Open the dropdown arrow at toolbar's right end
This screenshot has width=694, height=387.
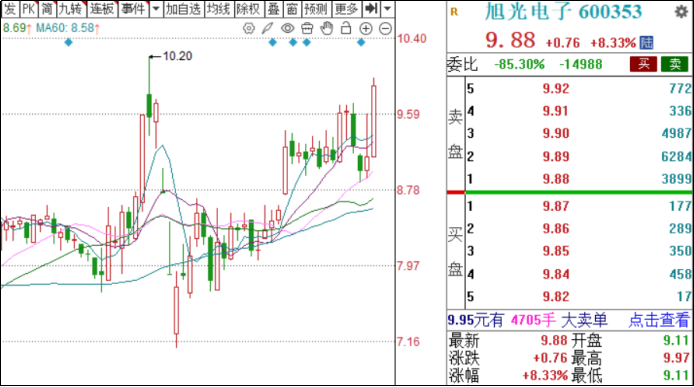click(387, 8)
